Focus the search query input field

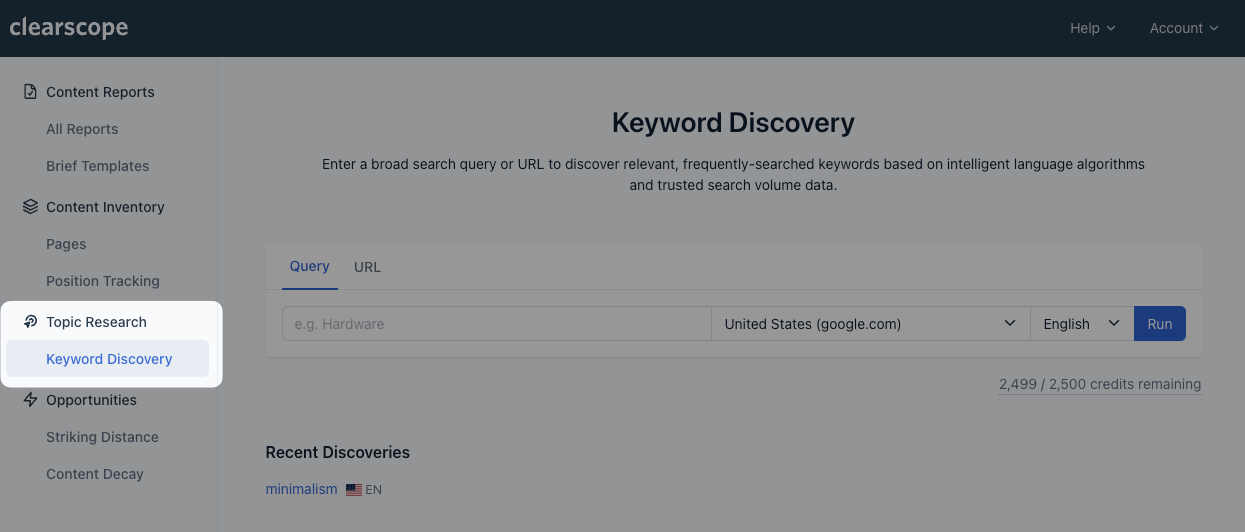496,324
